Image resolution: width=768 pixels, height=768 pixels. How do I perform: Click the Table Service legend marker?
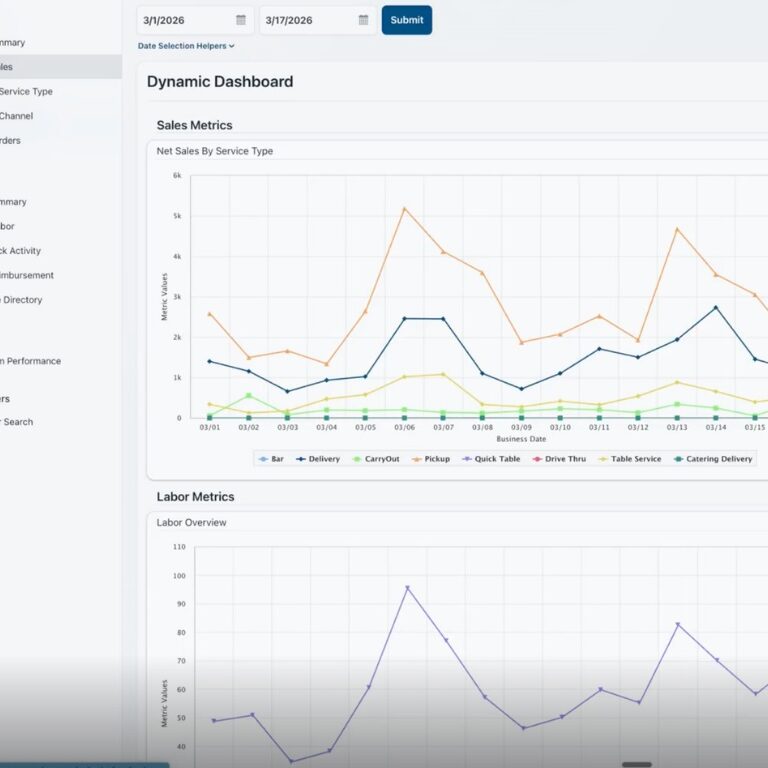point(602,459)
